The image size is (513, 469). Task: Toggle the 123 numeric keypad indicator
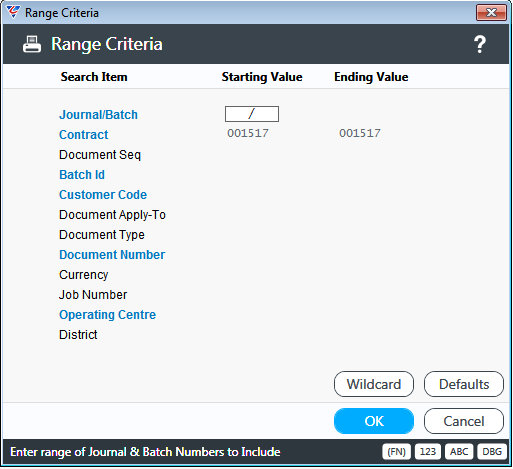[x=428, y=452]
